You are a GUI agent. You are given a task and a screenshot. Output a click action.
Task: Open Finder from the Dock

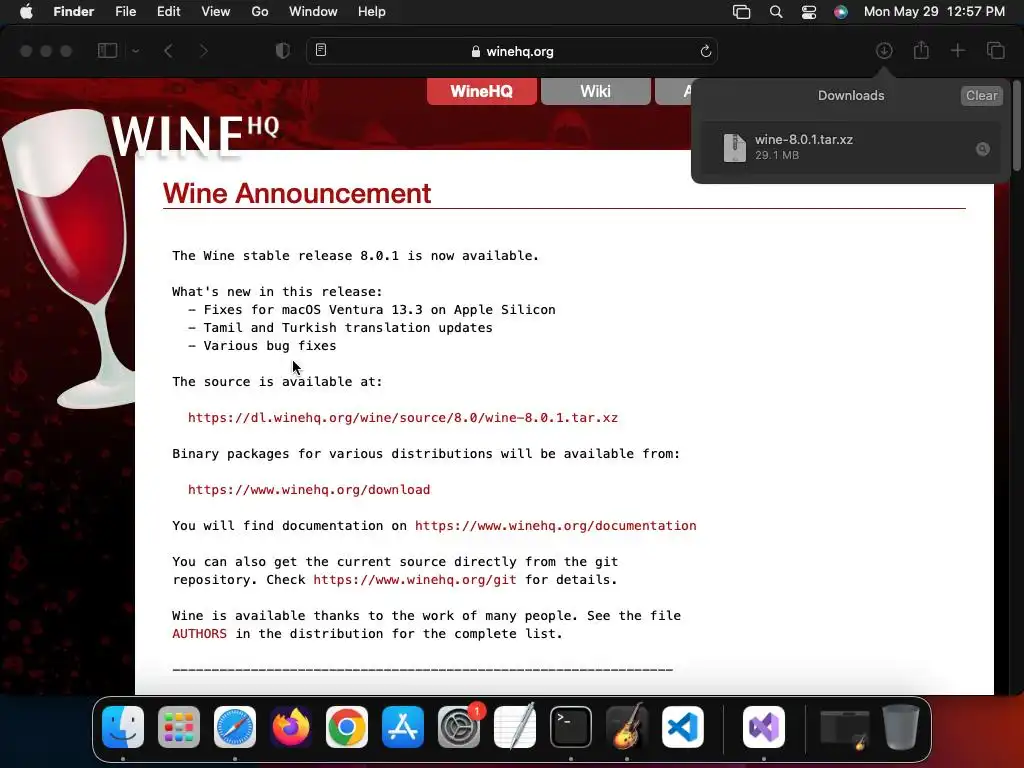coord(123,727)
